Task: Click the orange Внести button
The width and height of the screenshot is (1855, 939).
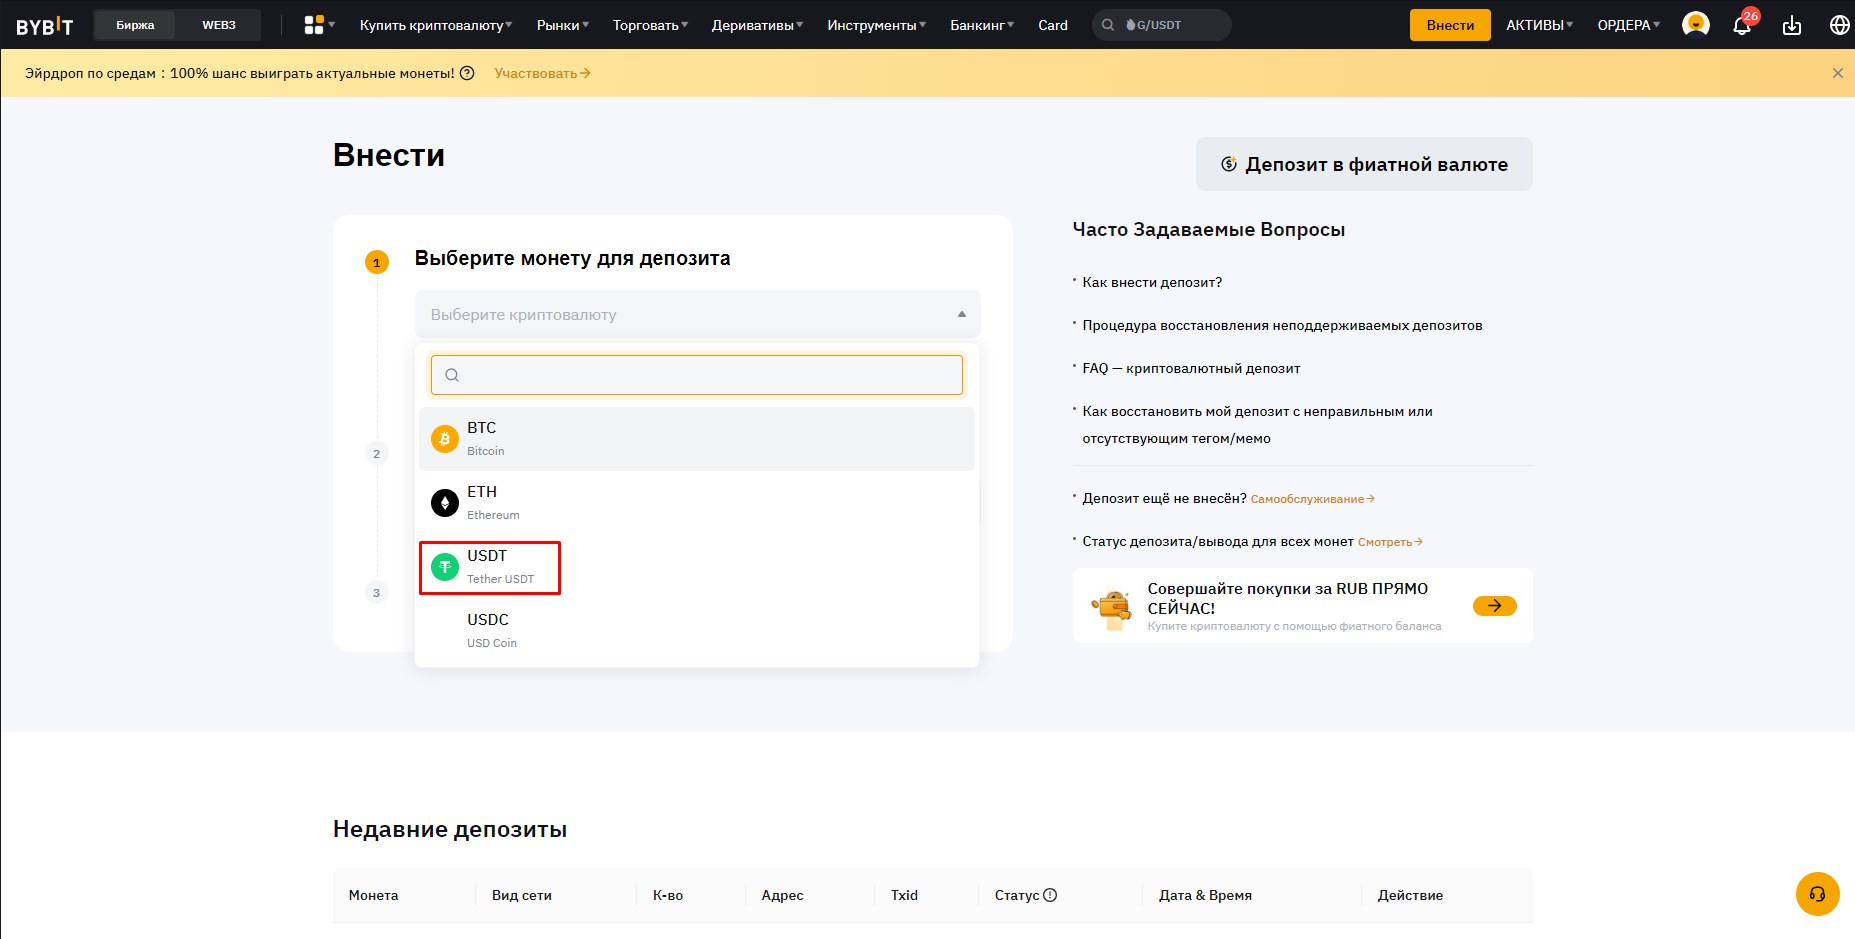Action: 1450,25
